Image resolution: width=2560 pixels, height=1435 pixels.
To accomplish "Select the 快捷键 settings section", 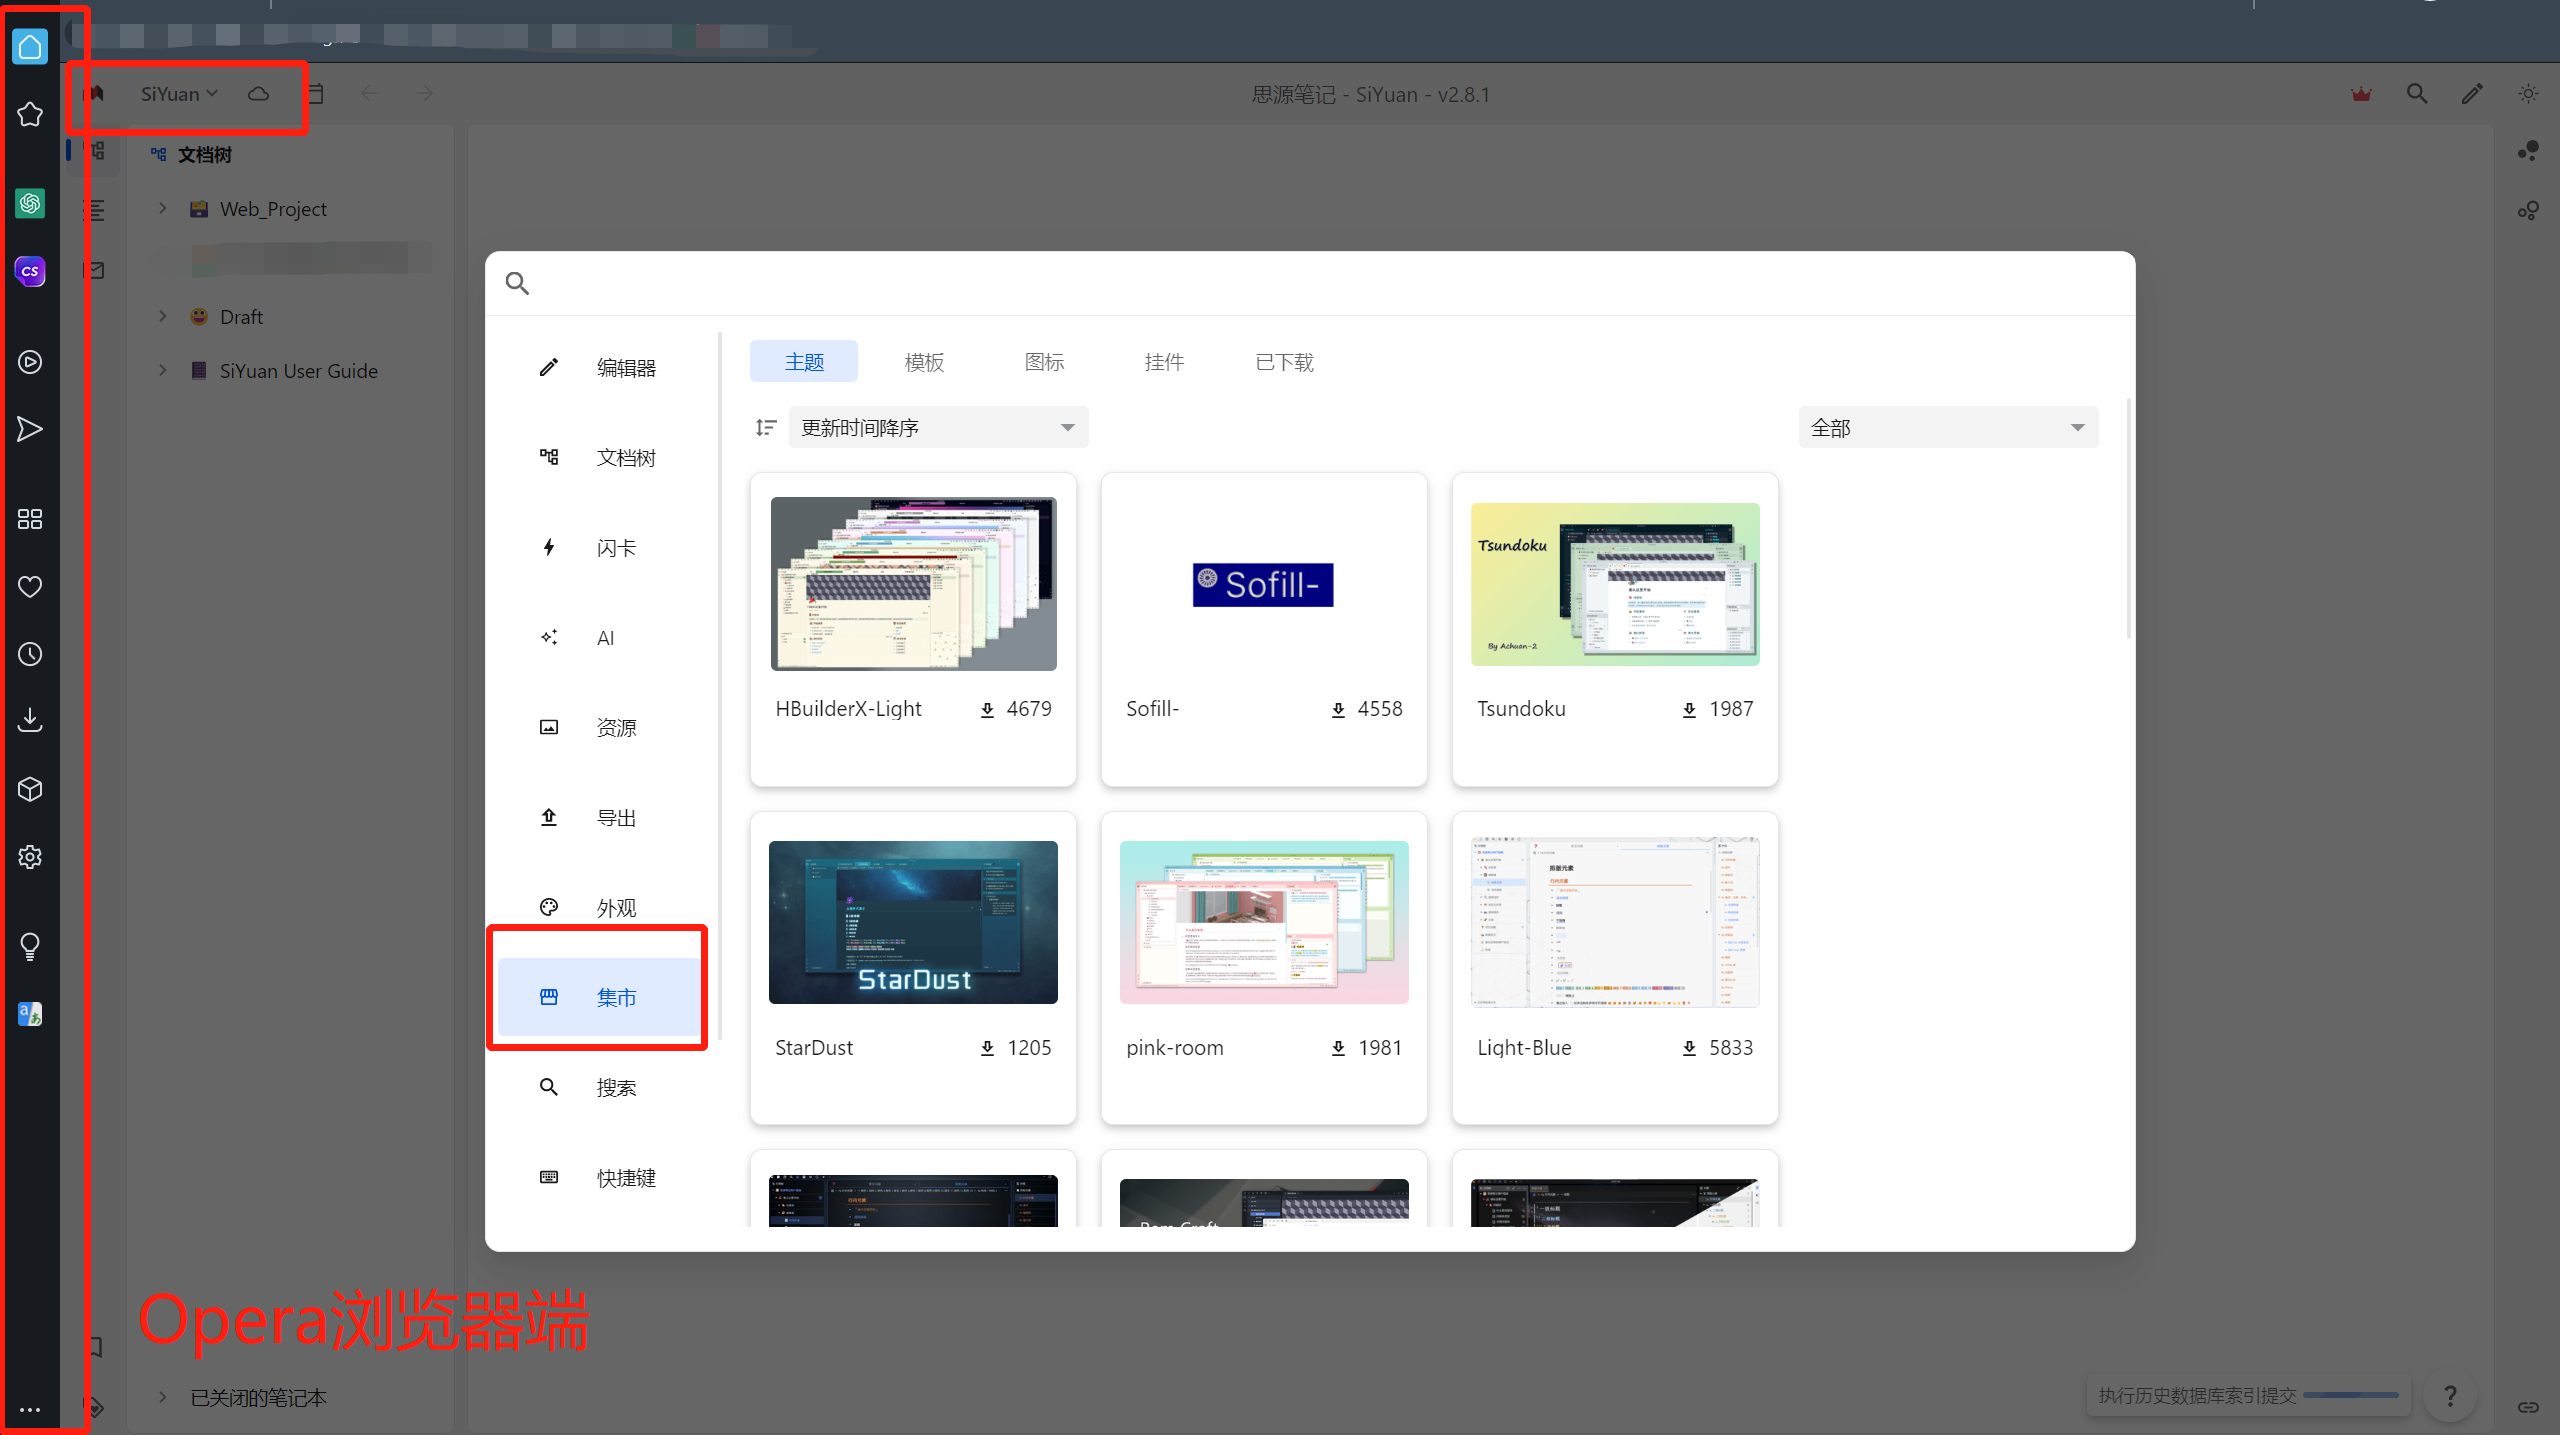I will point(625,1178).
